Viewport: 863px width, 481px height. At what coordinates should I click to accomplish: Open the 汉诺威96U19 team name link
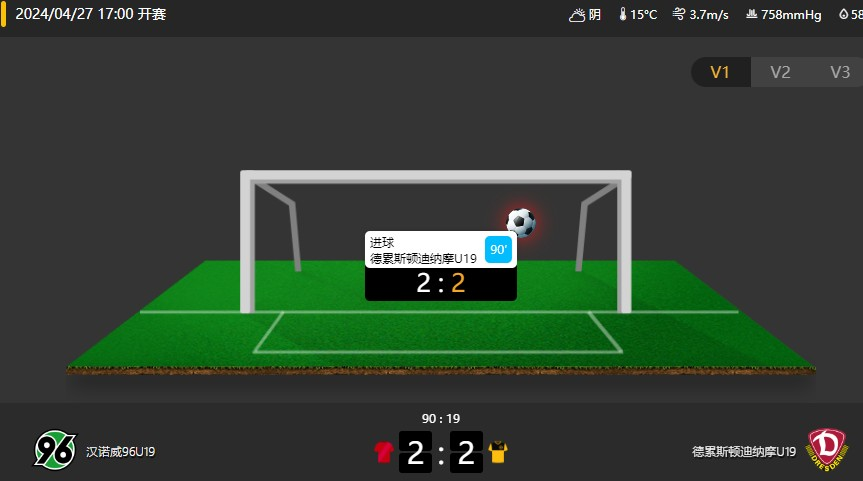[x=121, y=452]
